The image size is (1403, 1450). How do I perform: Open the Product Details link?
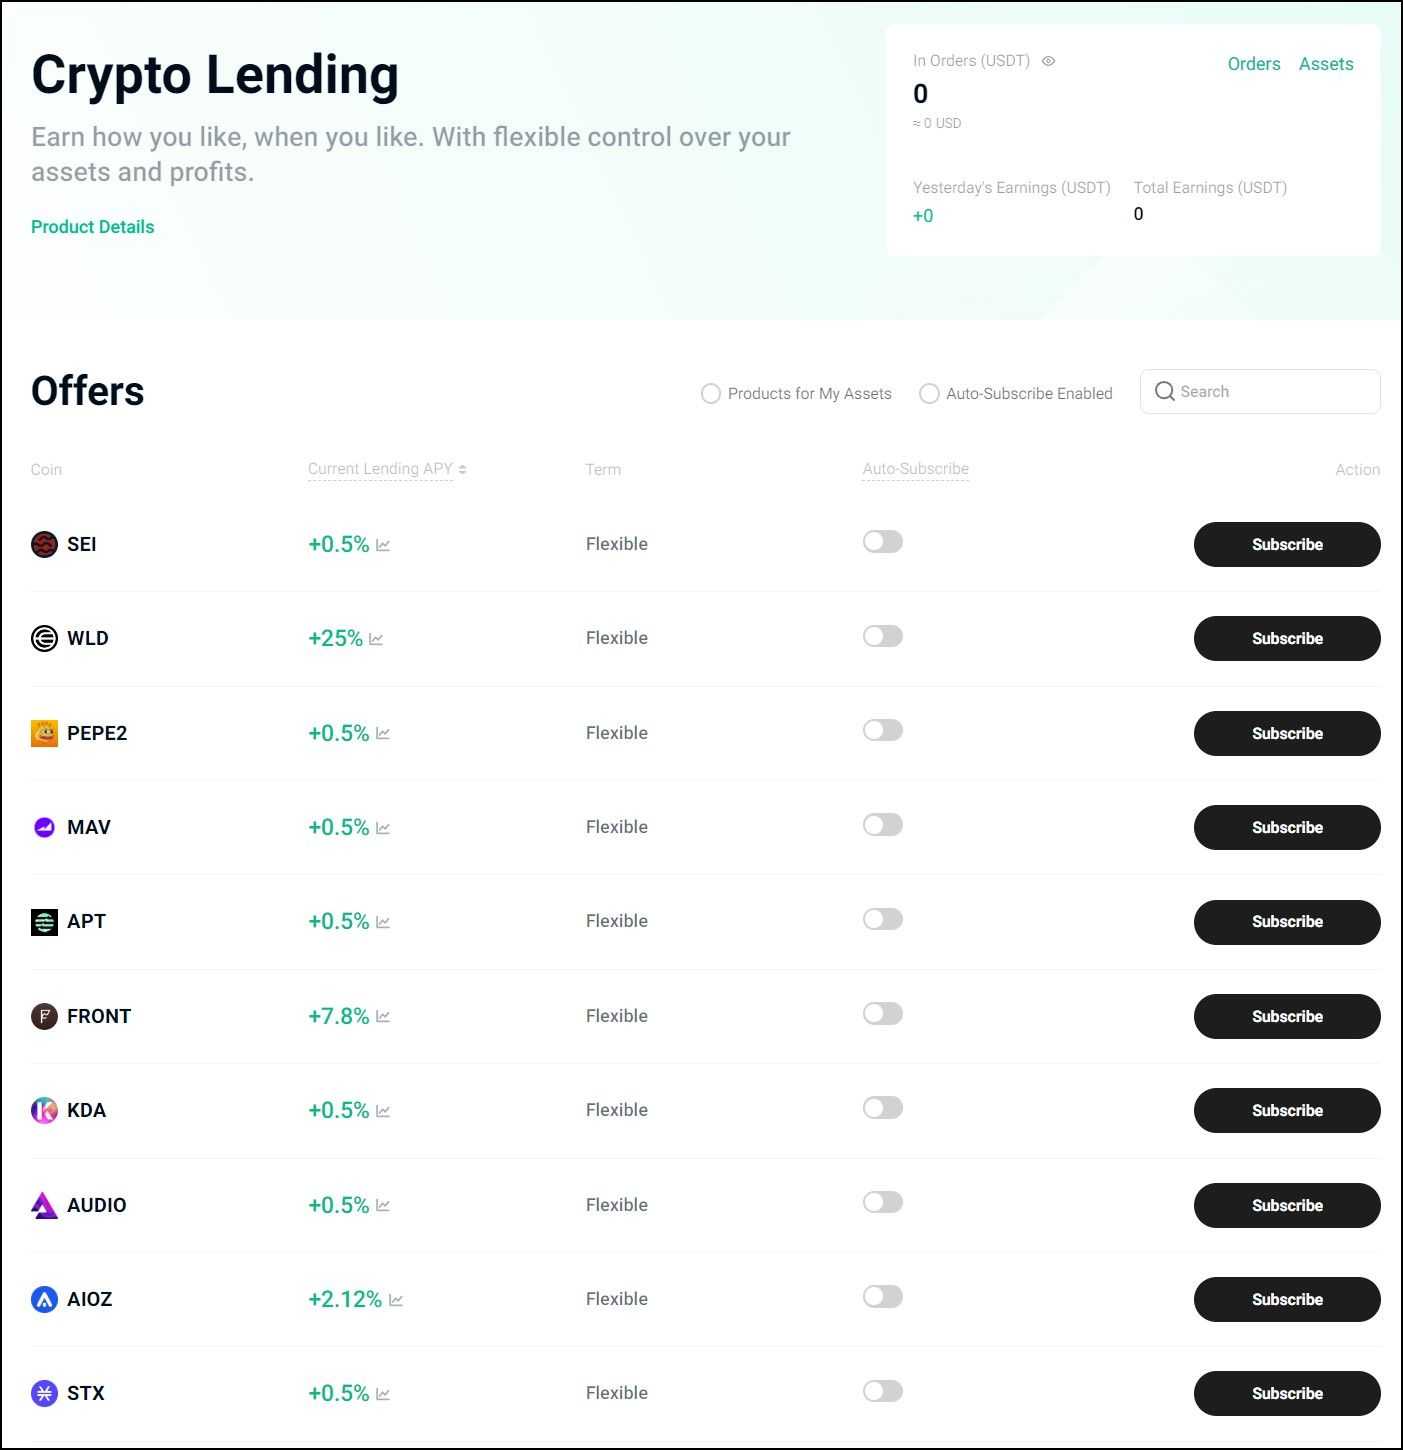coord(92,226)
